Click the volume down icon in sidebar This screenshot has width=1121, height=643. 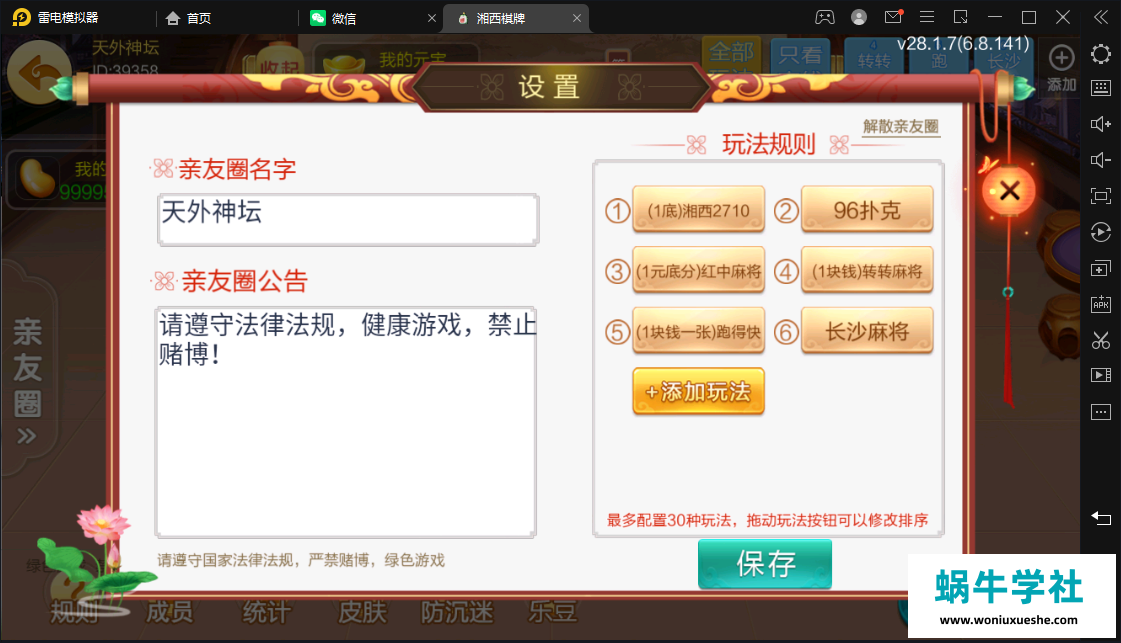(x=1100, y=159)
